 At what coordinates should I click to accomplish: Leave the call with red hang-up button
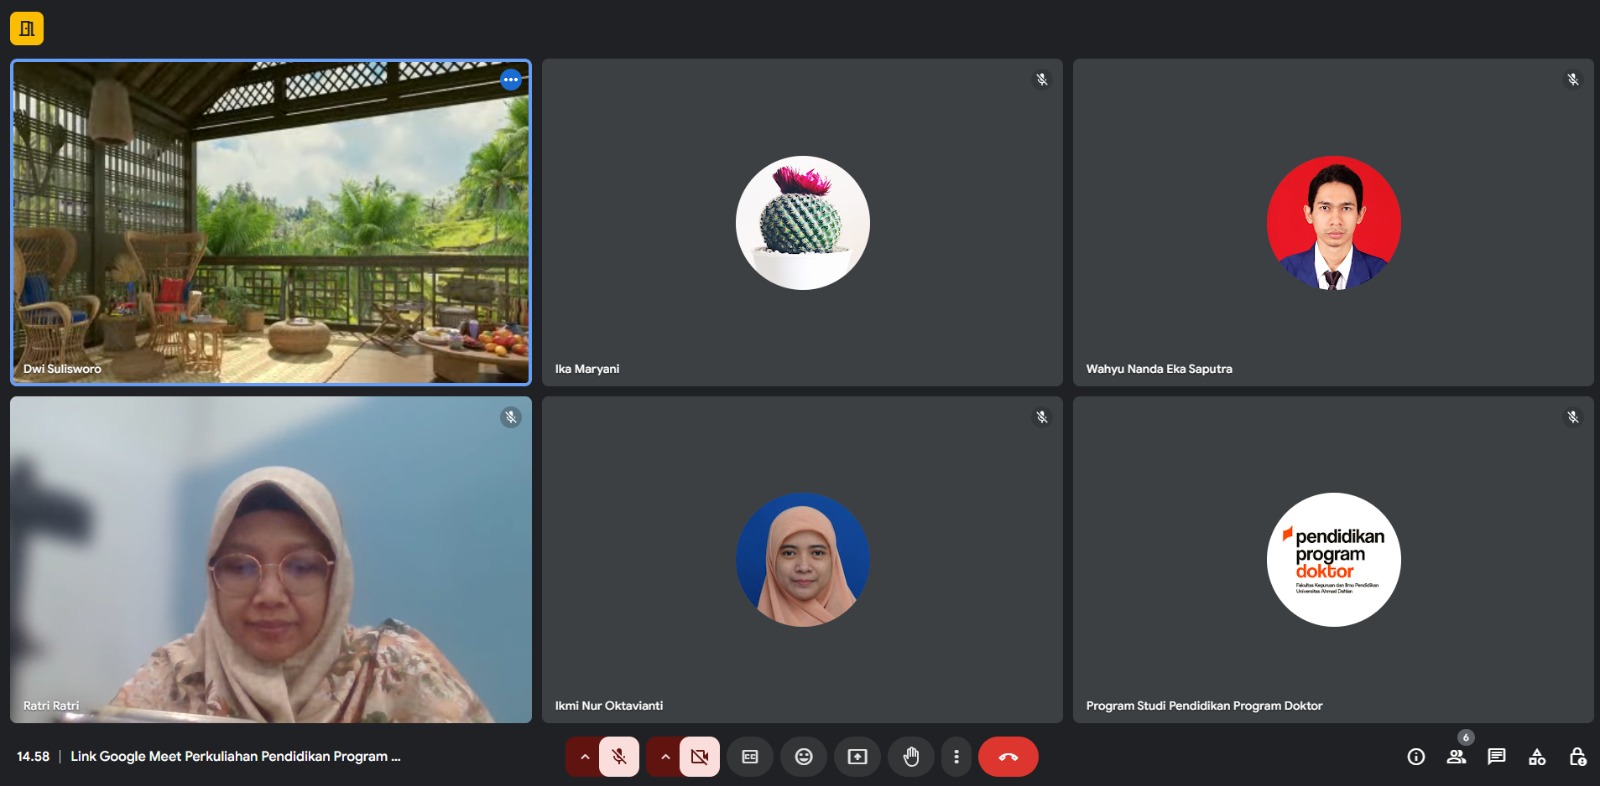click(x=1008, y=757)
